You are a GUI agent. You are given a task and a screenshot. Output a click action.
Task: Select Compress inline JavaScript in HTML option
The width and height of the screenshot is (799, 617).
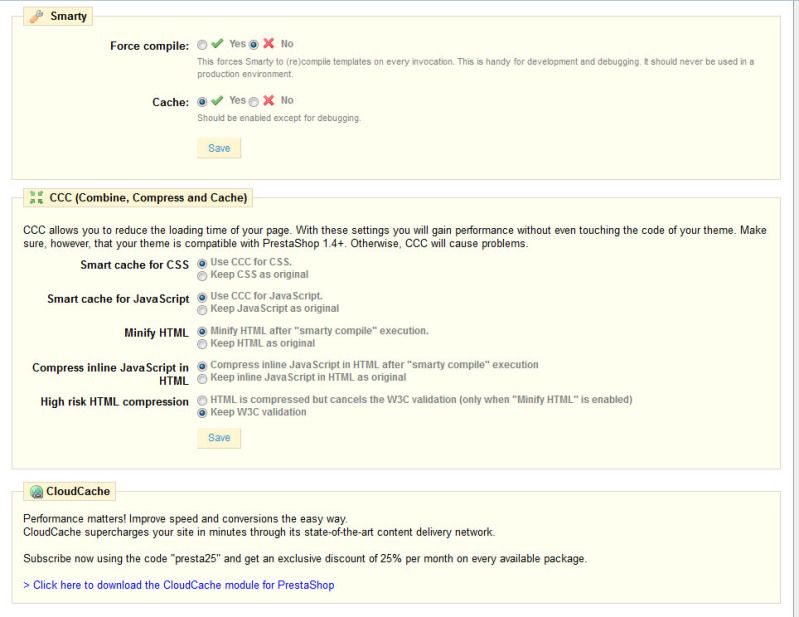point(202,366)
